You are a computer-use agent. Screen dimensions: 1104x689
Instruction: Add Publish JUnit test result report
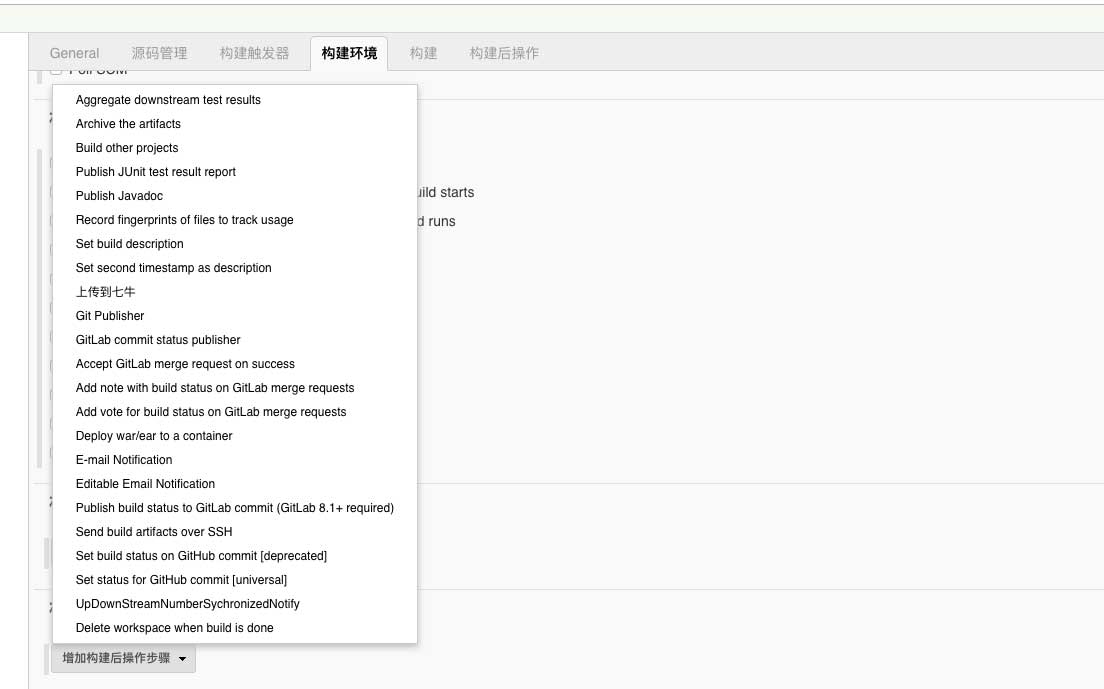pos(156,172)
